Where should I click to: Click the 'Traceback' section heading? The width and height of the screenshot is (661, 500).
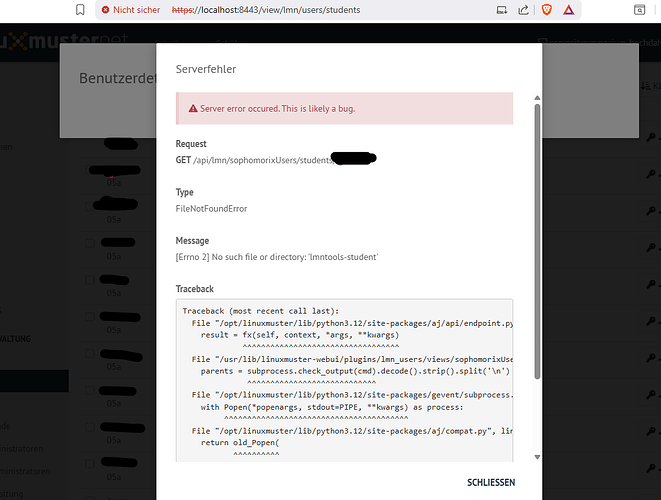[195, 289]
